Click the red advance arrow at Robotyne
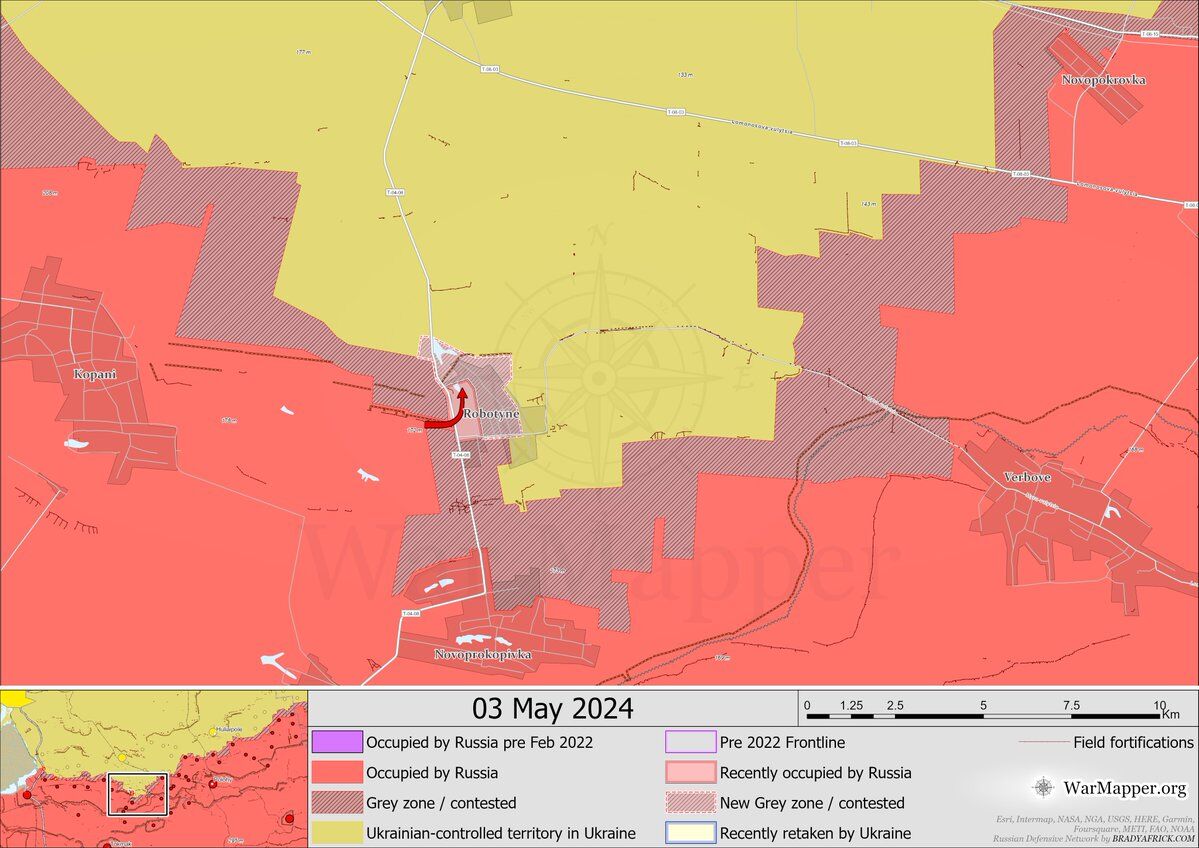Viewport: 1199px width, 848px height. pos(452,414)
